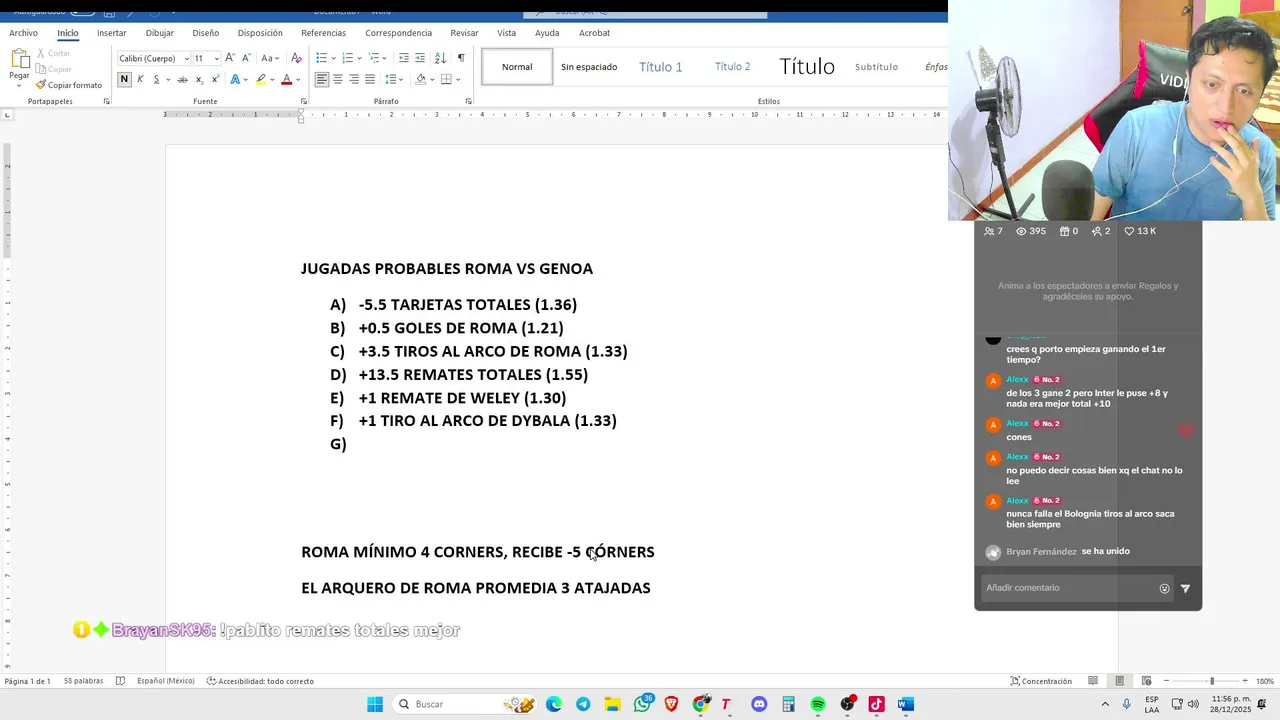Apply text effects (blue A) icon
The image size is (1280, 720).
click(235, 79)
